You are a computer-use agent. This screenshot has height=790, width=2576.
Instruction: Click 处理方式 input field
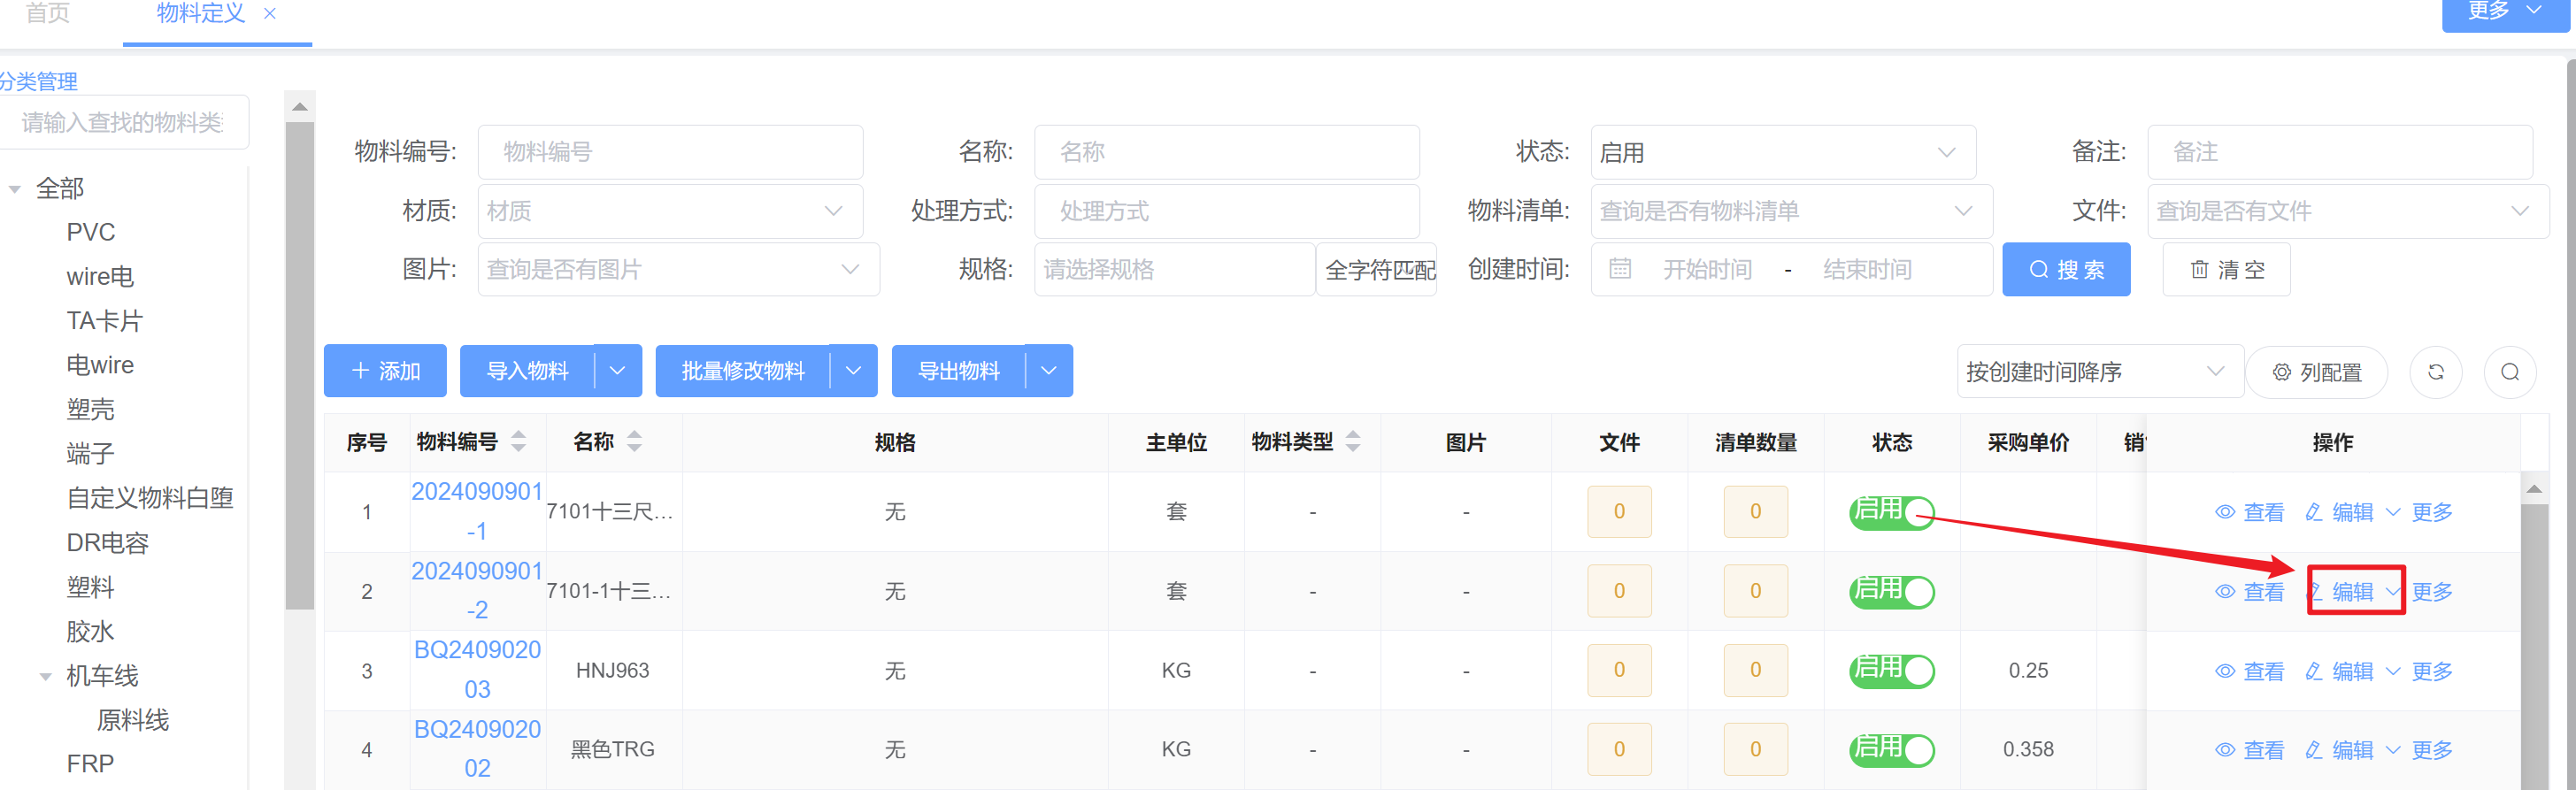click(x=1227, y=211)
